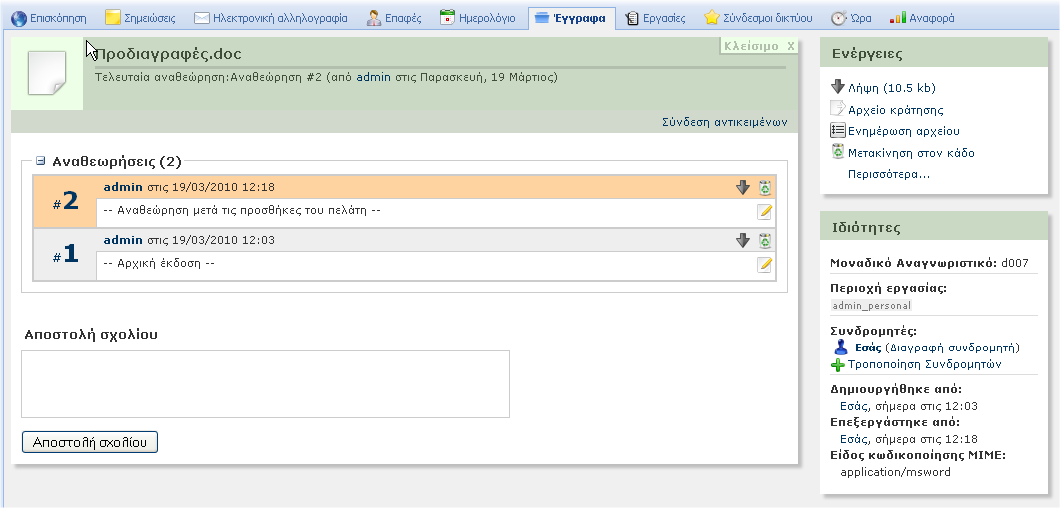Download revision #2 using the arrow icon
This screenshot has width=1060, height=508.
743,187
